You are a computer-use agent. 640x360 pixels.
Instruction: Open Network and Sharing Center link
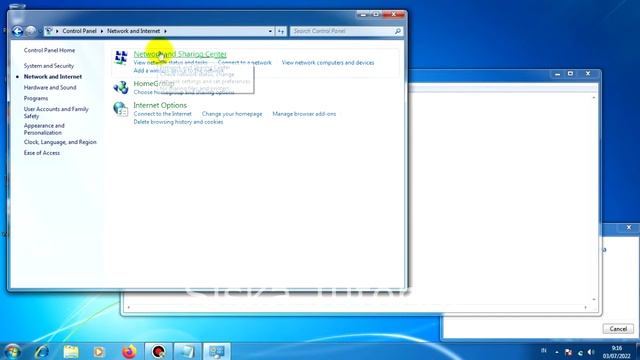(x=180, y=54)
